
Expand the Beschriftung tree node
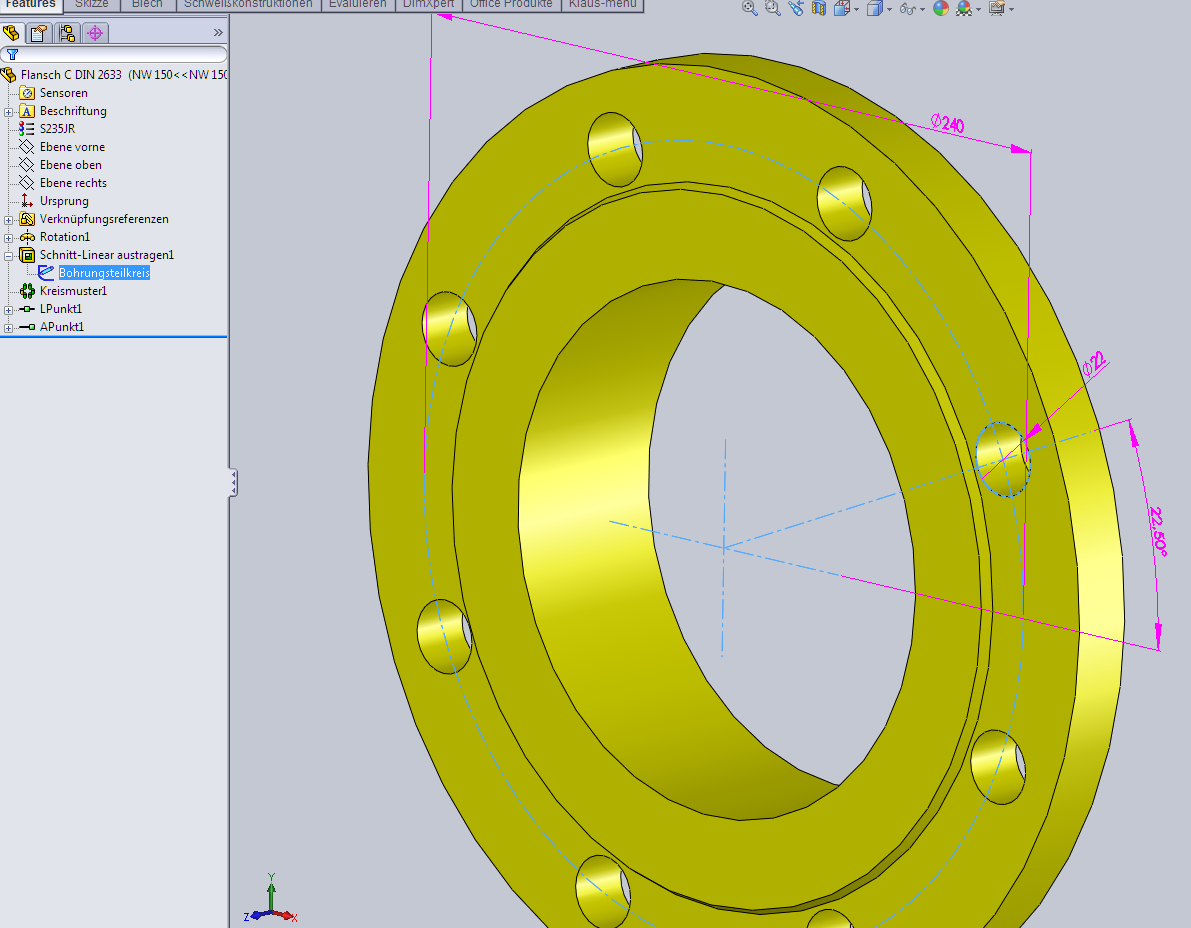click(8, 111)
